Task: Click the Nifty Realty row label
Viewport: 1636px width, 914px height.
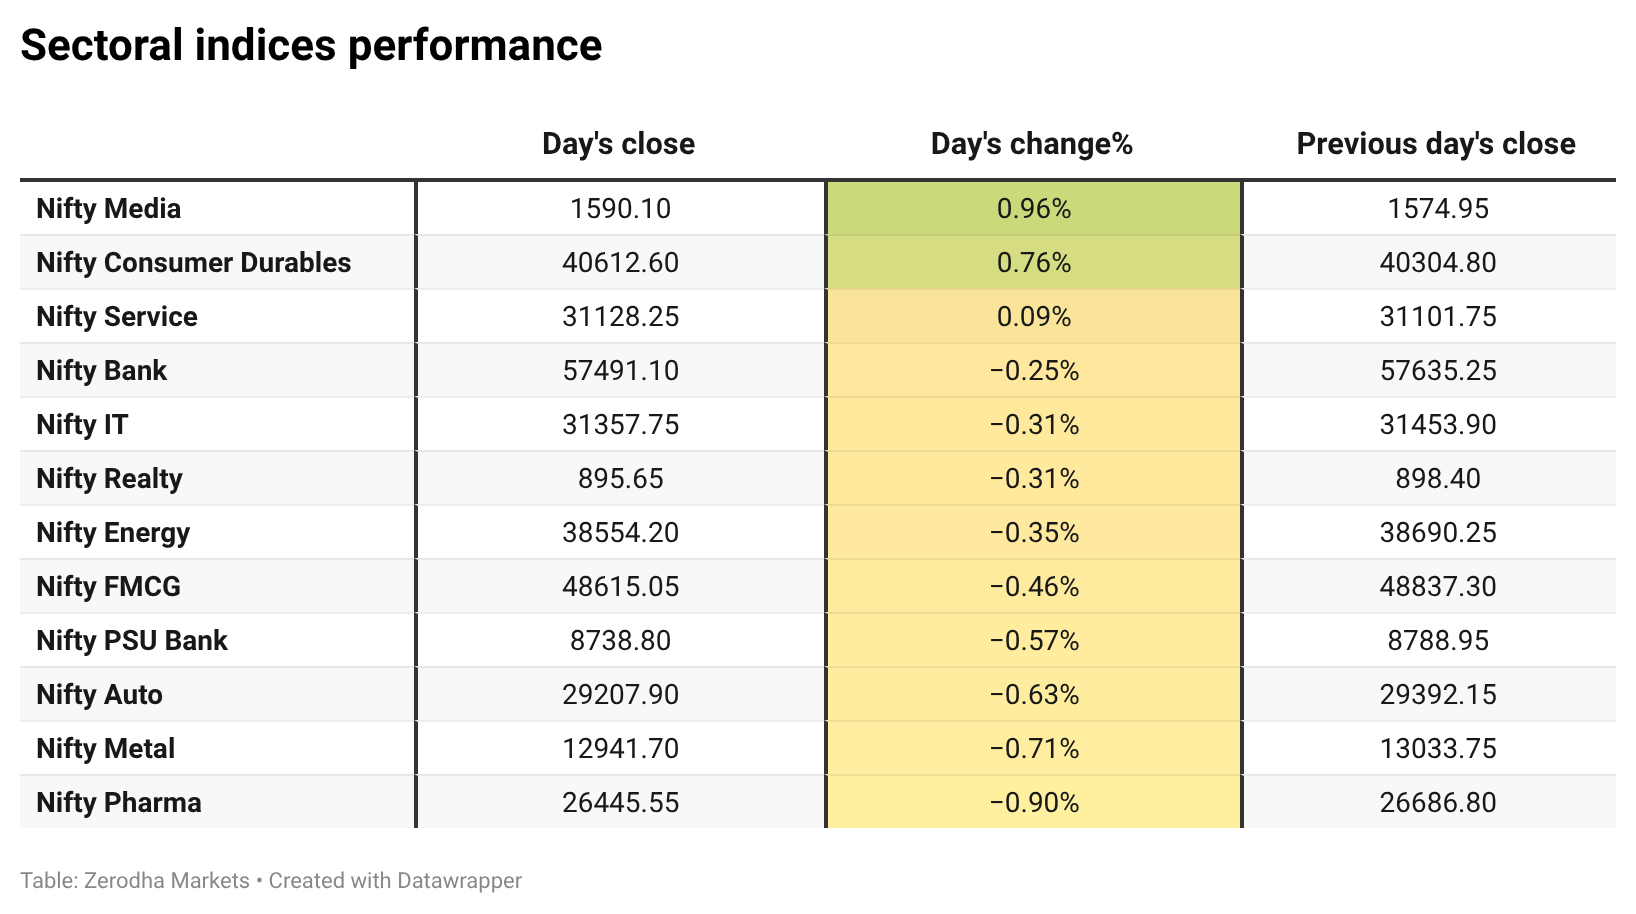Action: (109, 478)
